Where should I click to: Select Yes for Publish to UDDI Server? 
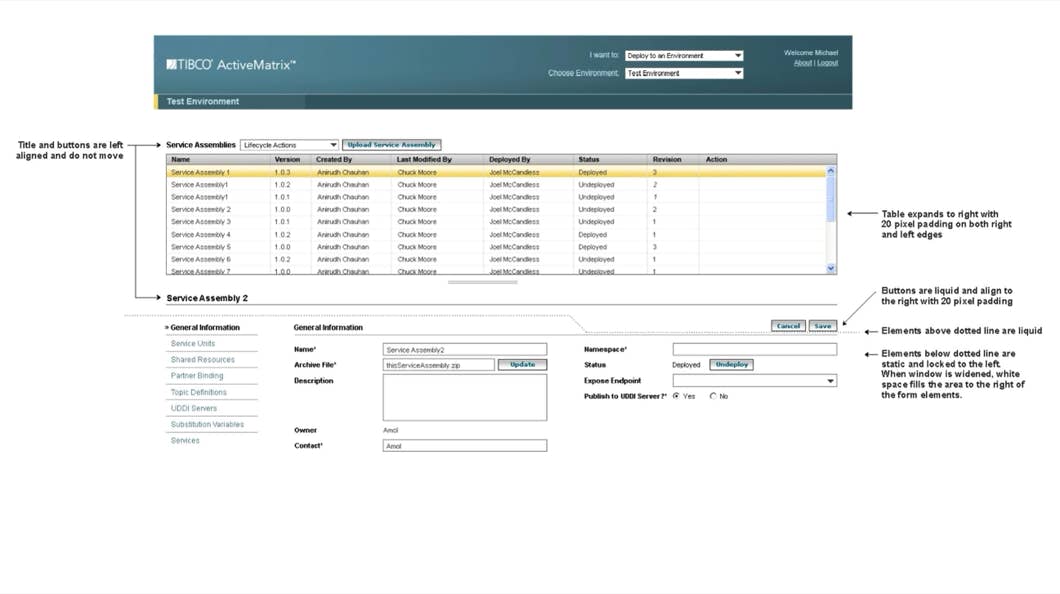(677, 396)
